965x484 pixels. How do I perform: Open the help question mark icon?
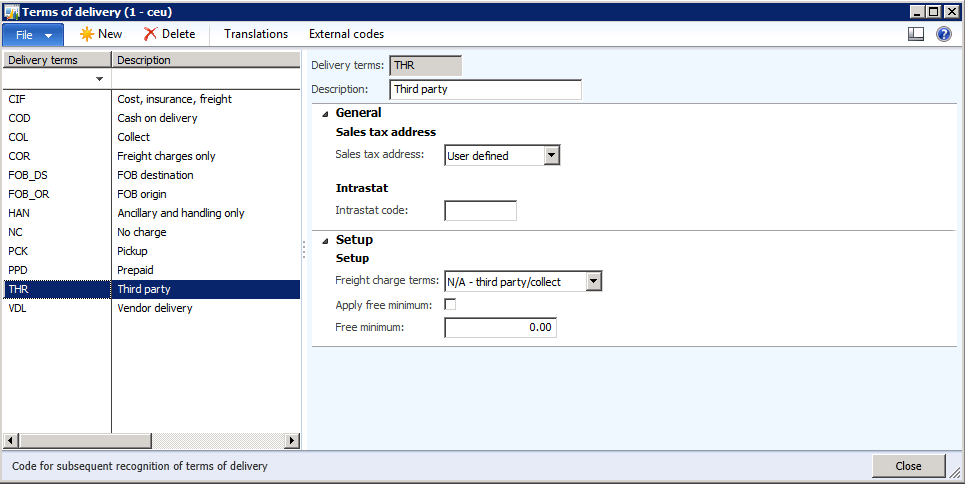coord(943,34)
